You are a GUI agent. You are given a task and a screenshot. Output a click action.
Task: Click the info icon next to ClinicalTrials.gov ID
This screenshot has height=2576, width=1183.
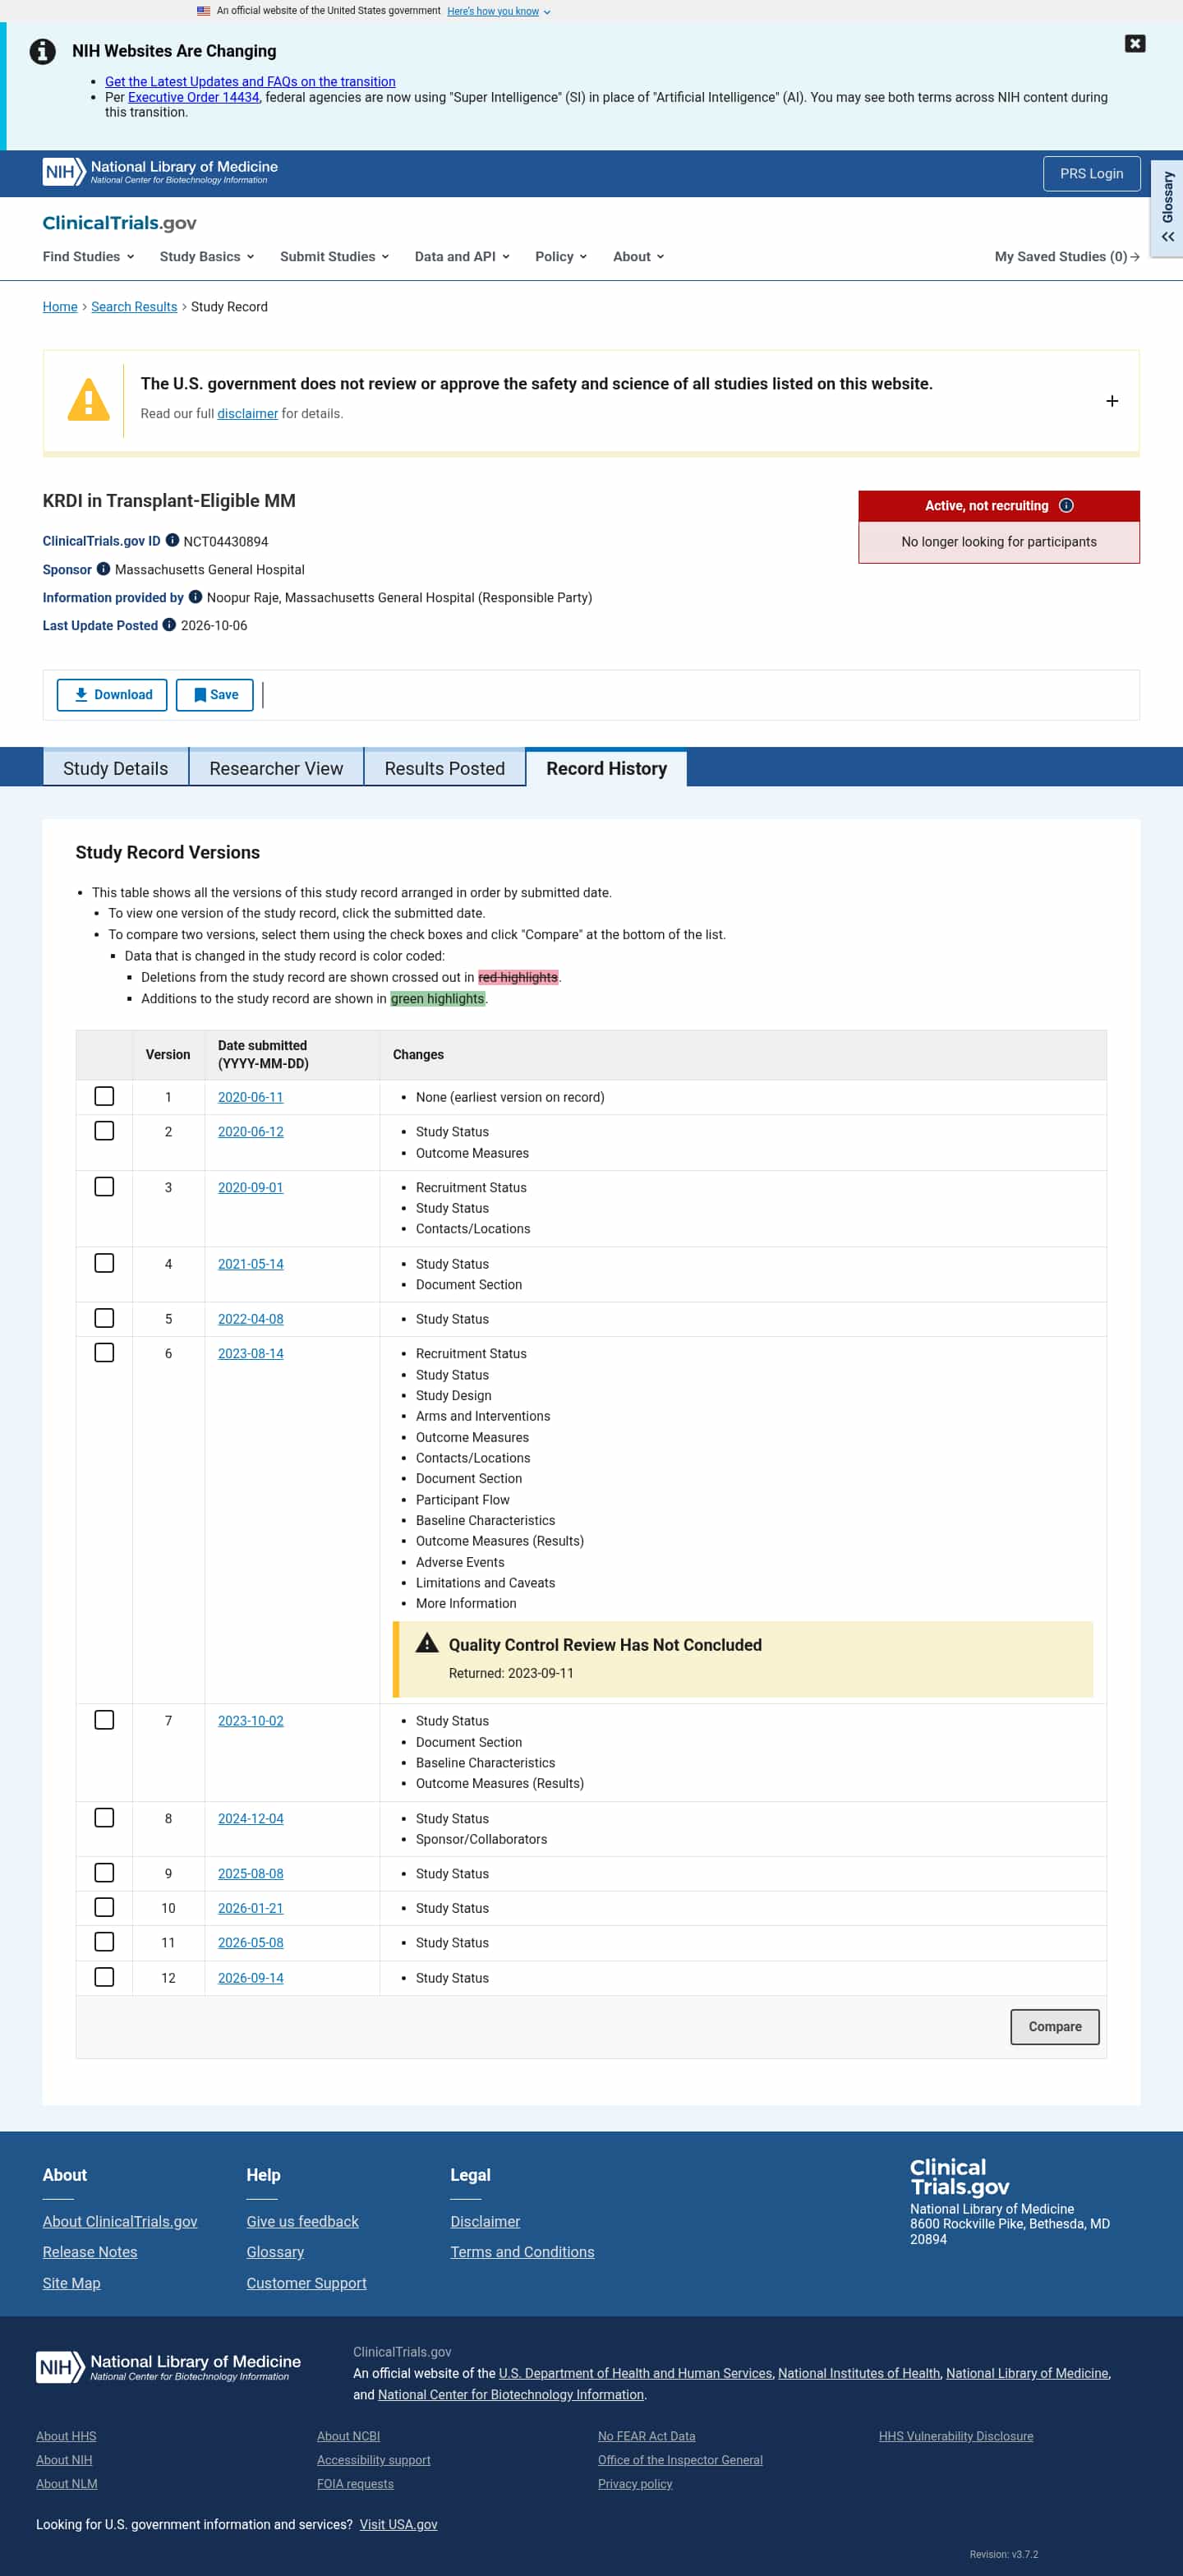[172, 540]
